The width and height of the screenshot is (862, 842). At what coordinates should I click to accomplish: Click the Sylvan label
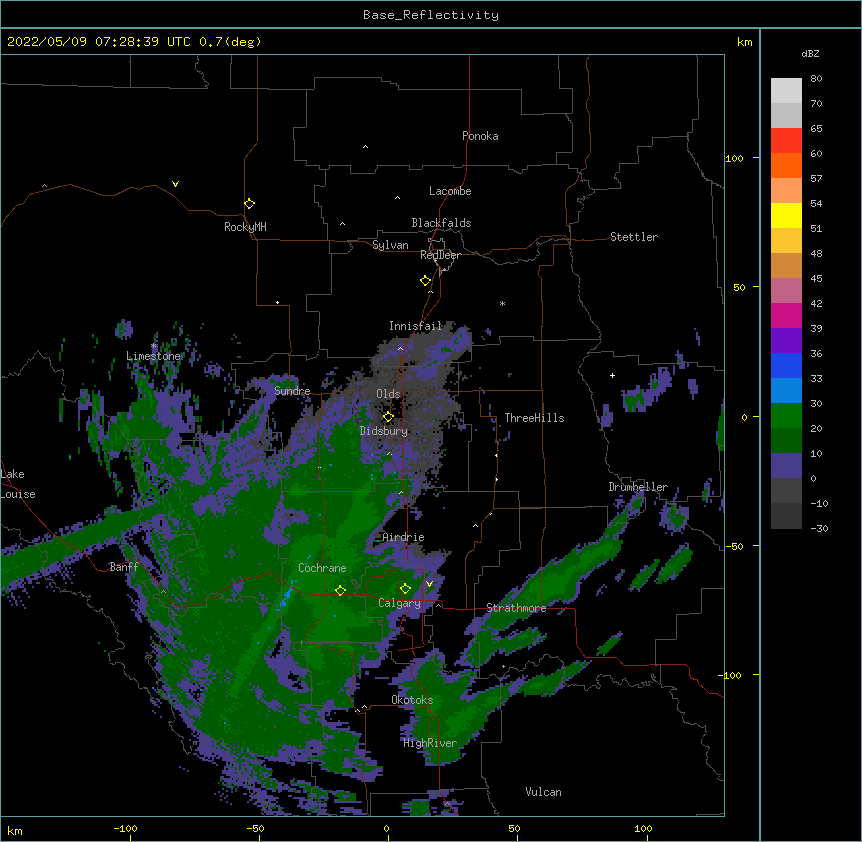[390, 245]
